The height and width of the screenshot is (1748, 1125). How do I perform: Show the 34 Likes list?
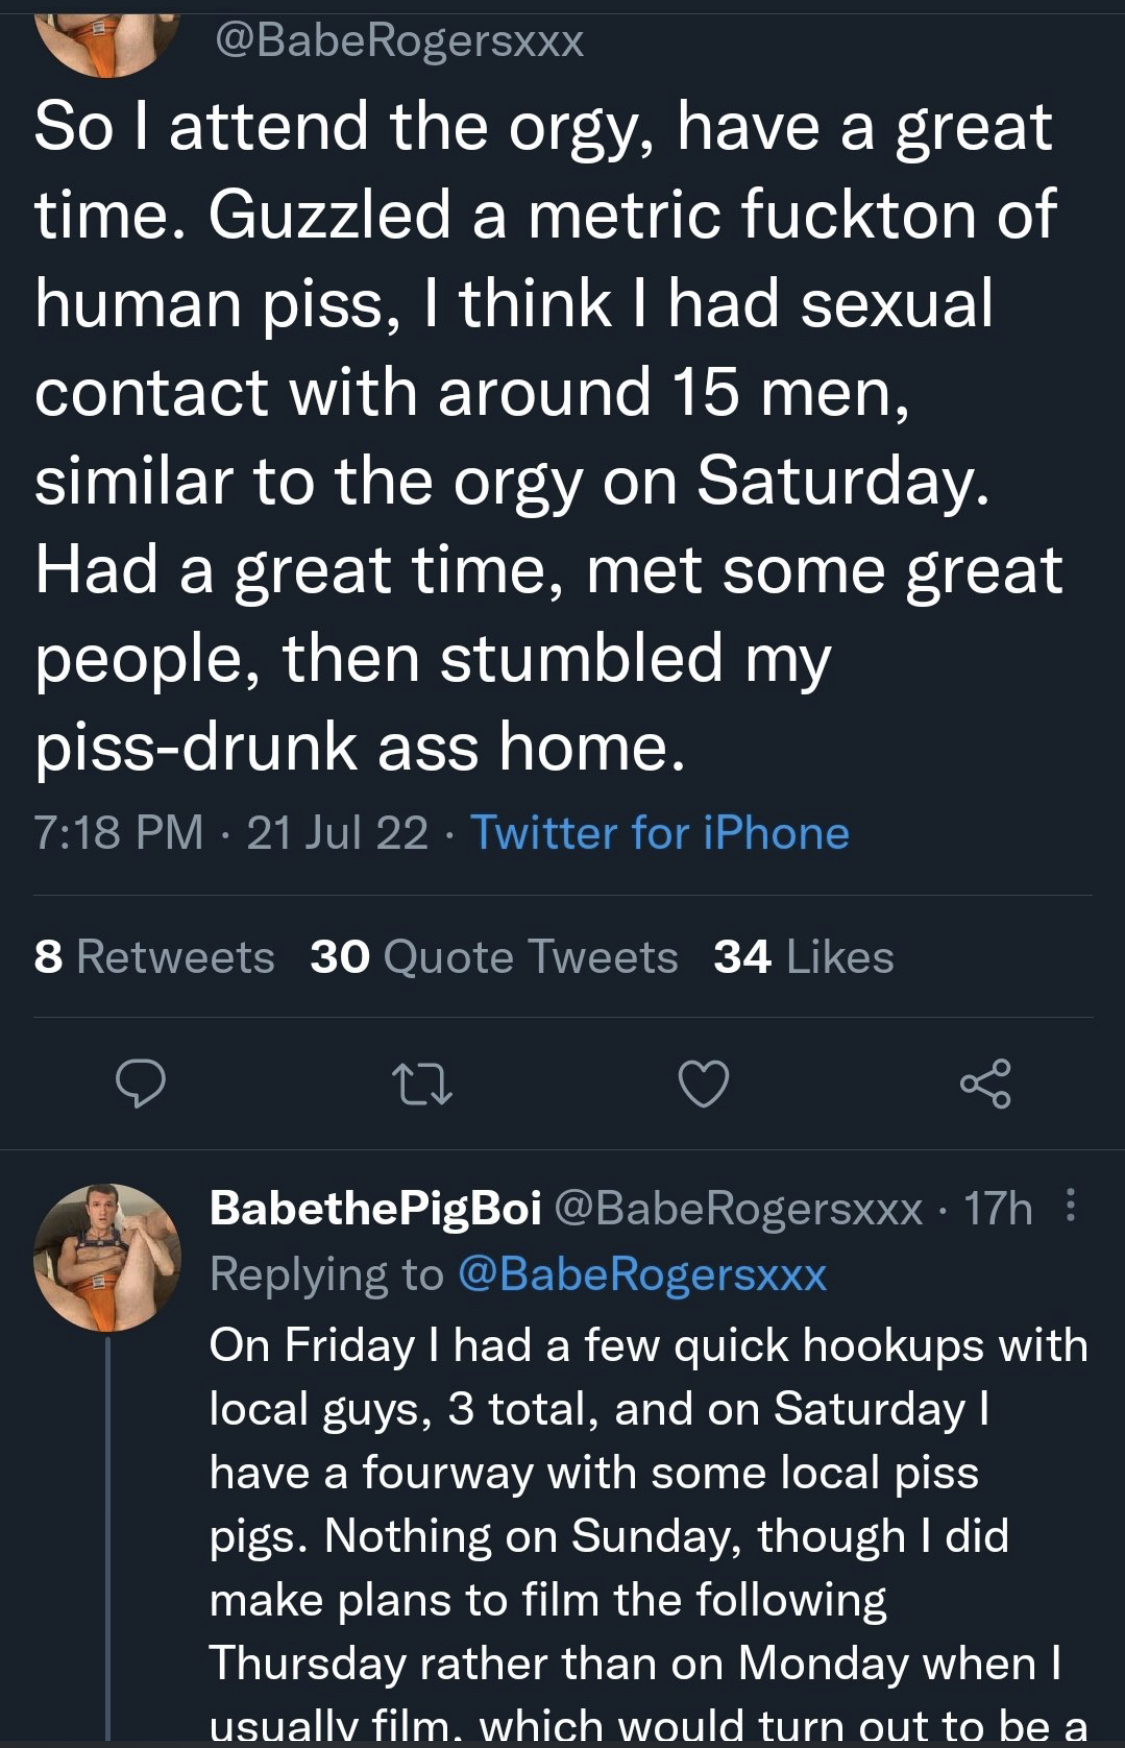point(804,957)
